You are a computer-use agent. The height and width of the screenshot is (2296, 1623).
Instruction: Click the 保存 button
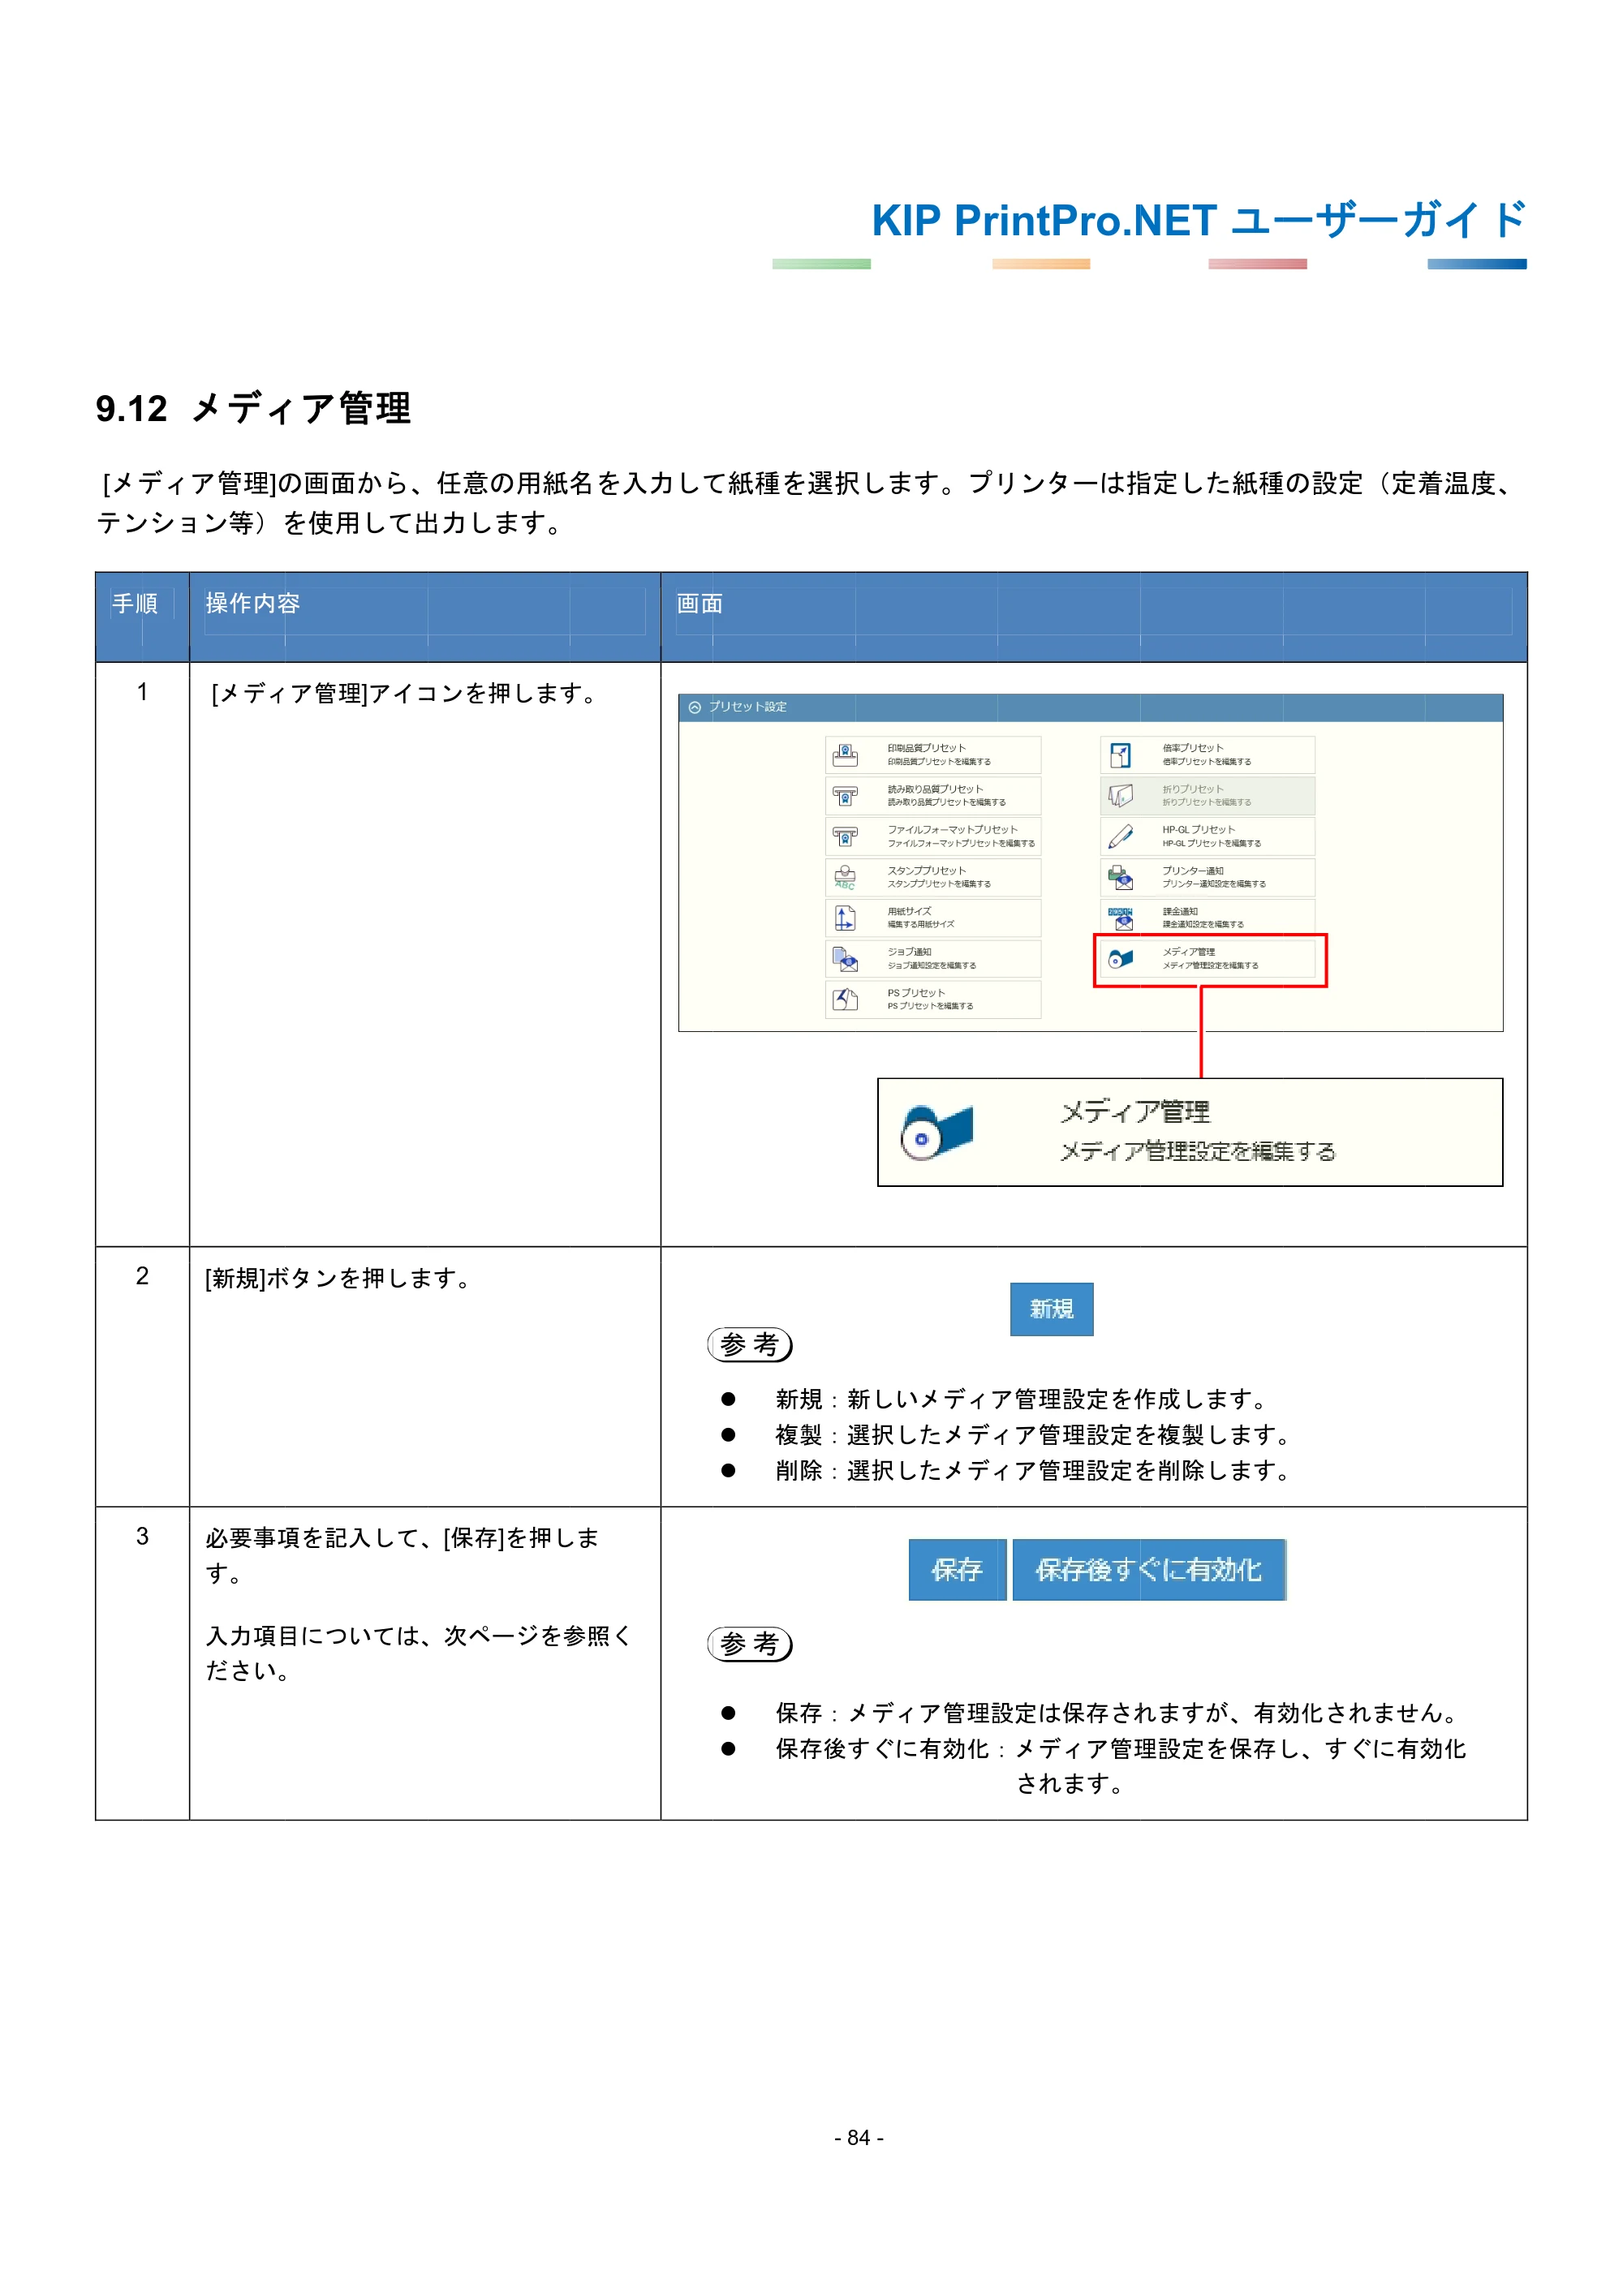point(957,1570)
